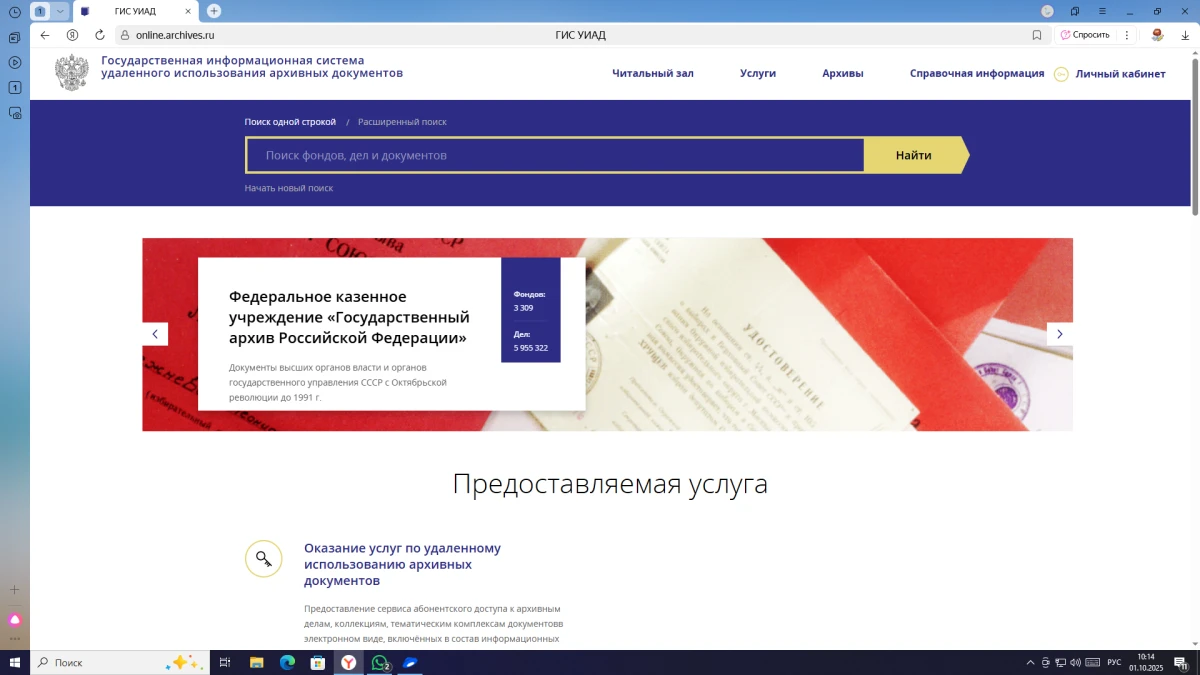Click the Начать новый поиск link
The height and width of the screenshot is (675, 1200).
(x=289, y=188)
